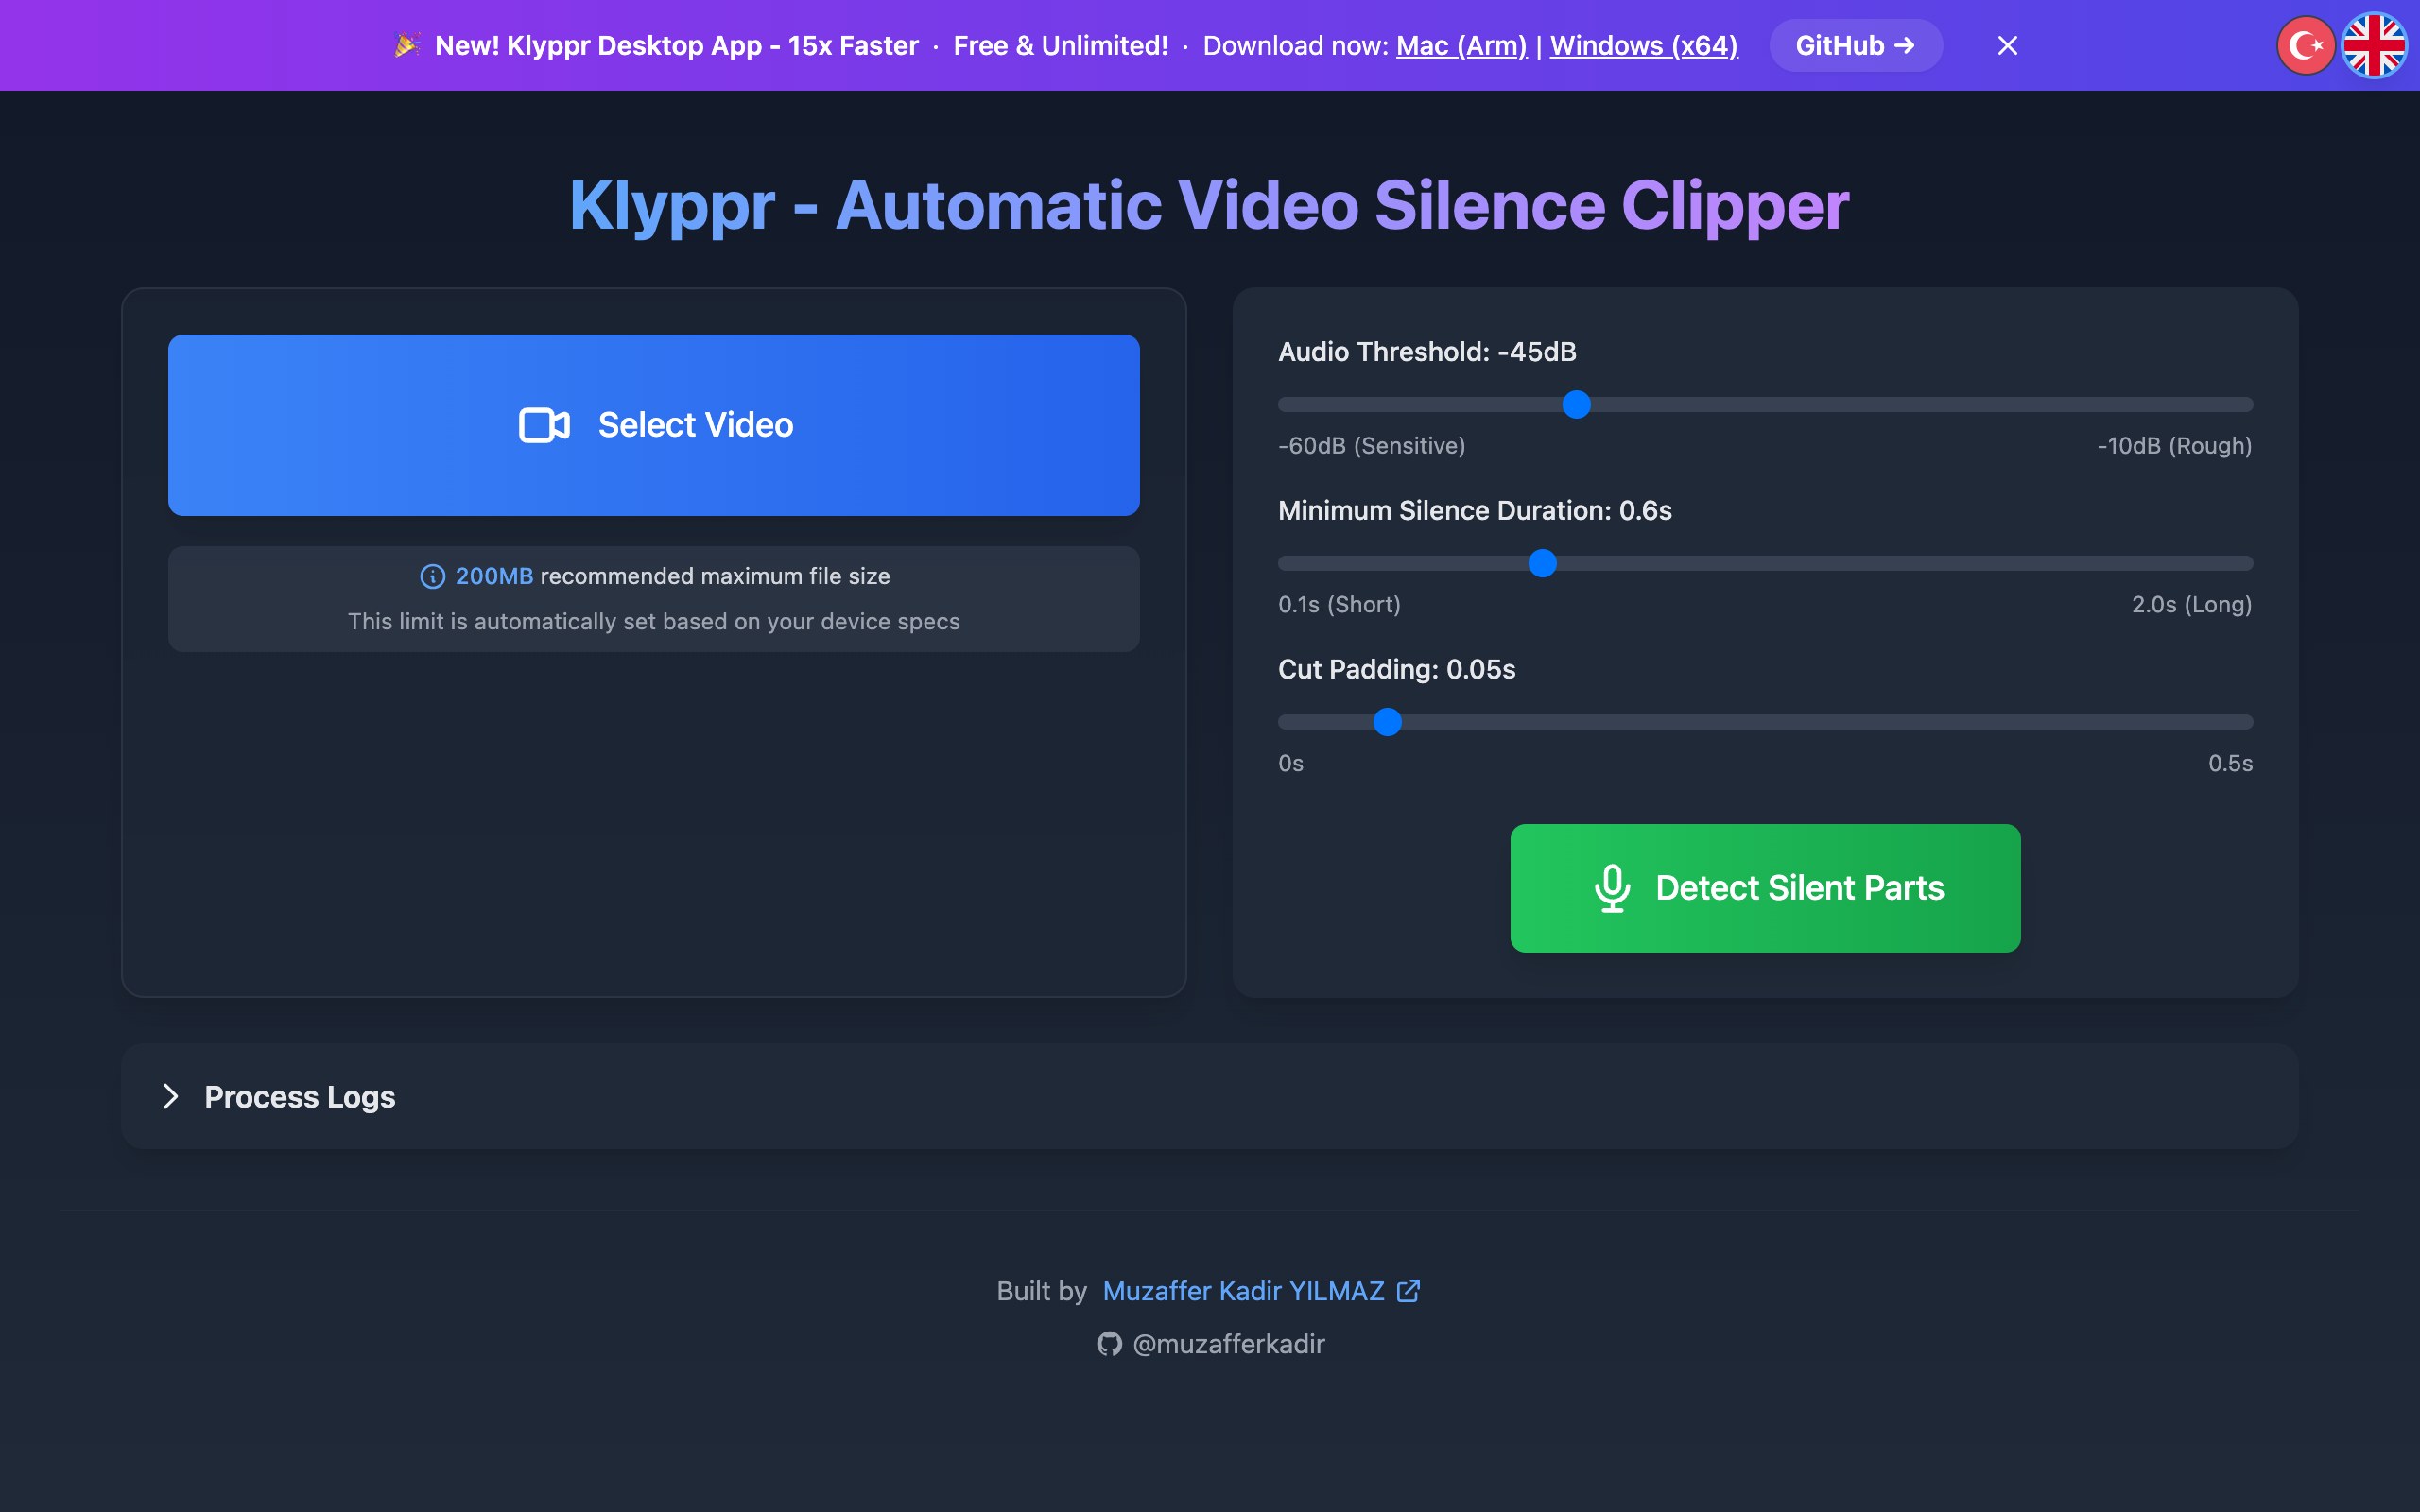Expand the Process Logs chevron
The image size is (2420, 1512).
[171, 1097]
